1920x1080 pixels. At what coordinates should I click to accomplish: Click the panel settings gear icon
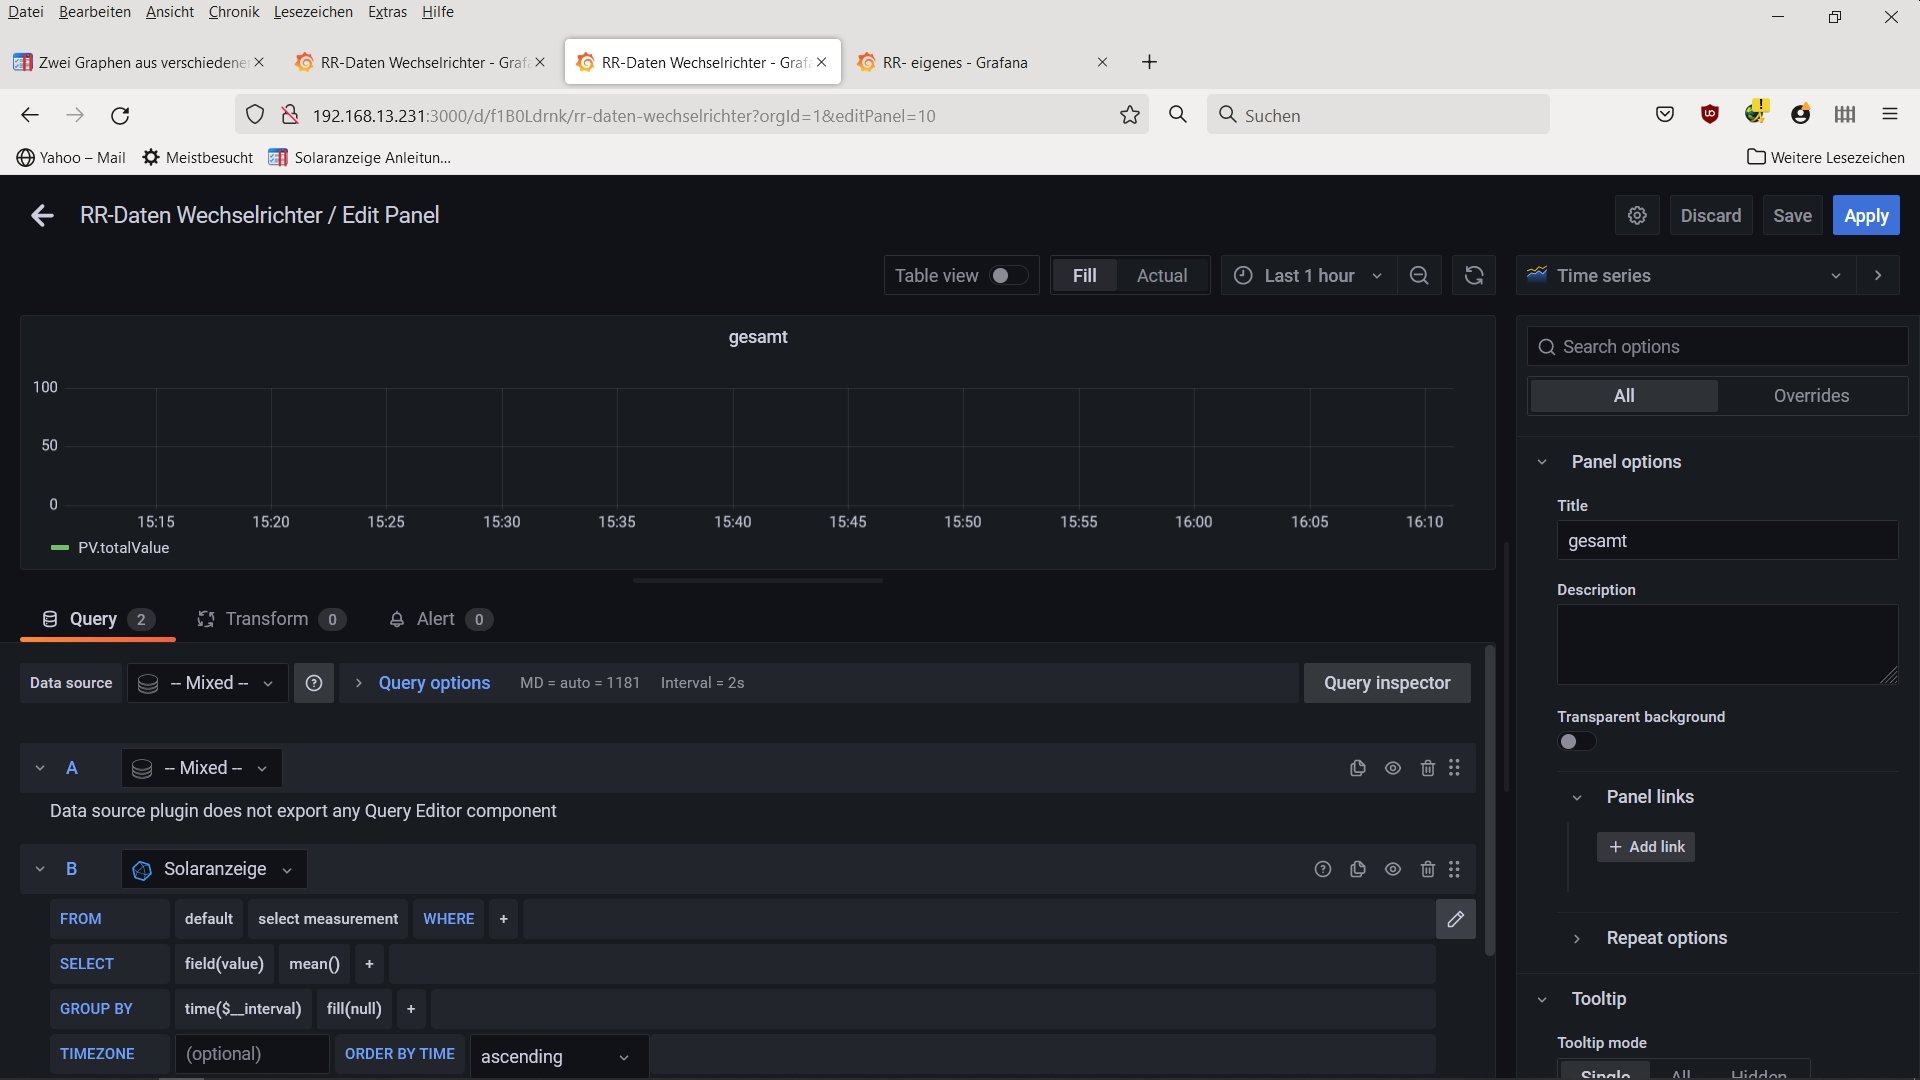click(x=1637, y=215)
